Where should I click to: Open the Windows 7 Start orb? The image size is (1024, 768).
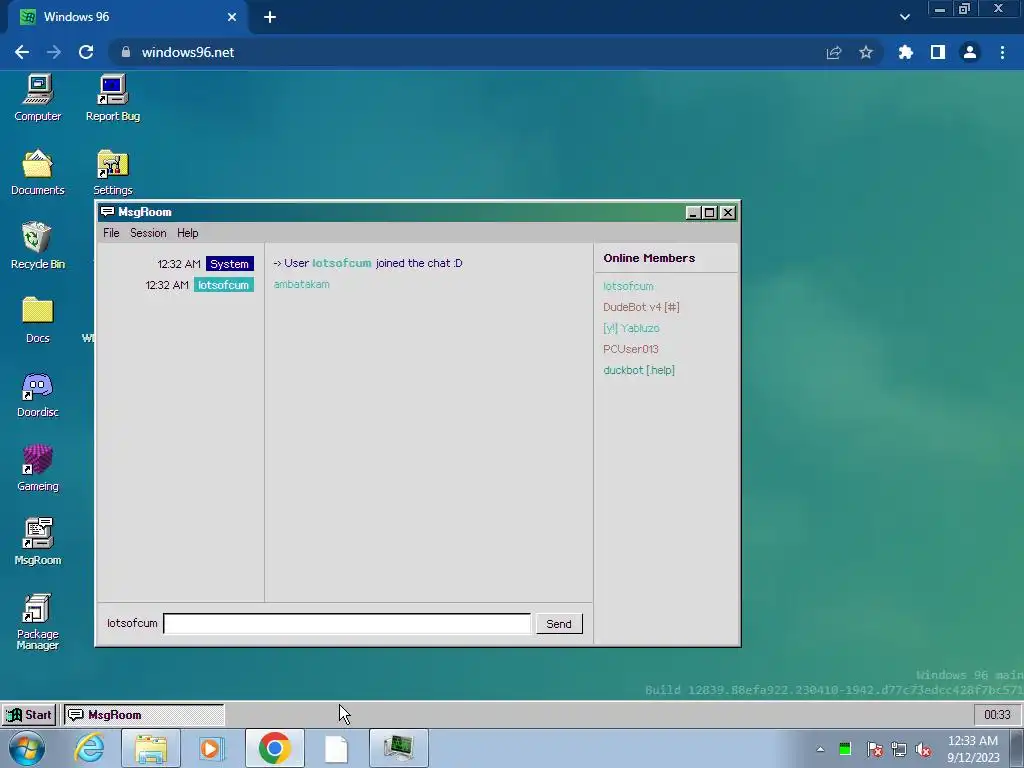pos(27,748)
